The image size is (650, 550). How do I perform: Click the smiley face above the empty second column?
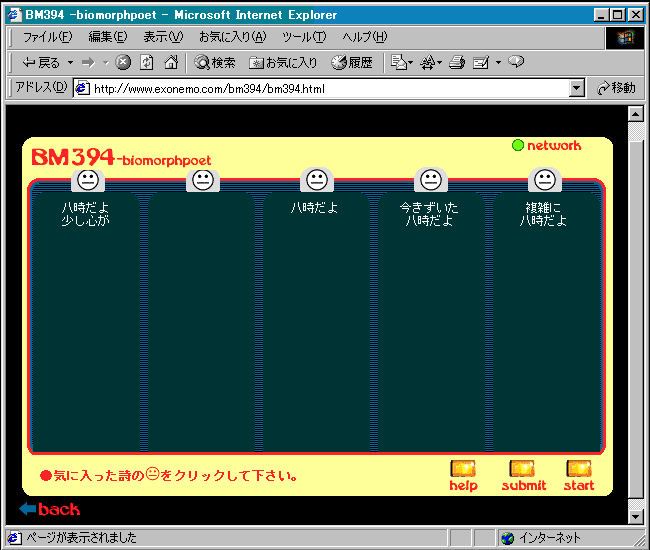coord(203,180)
